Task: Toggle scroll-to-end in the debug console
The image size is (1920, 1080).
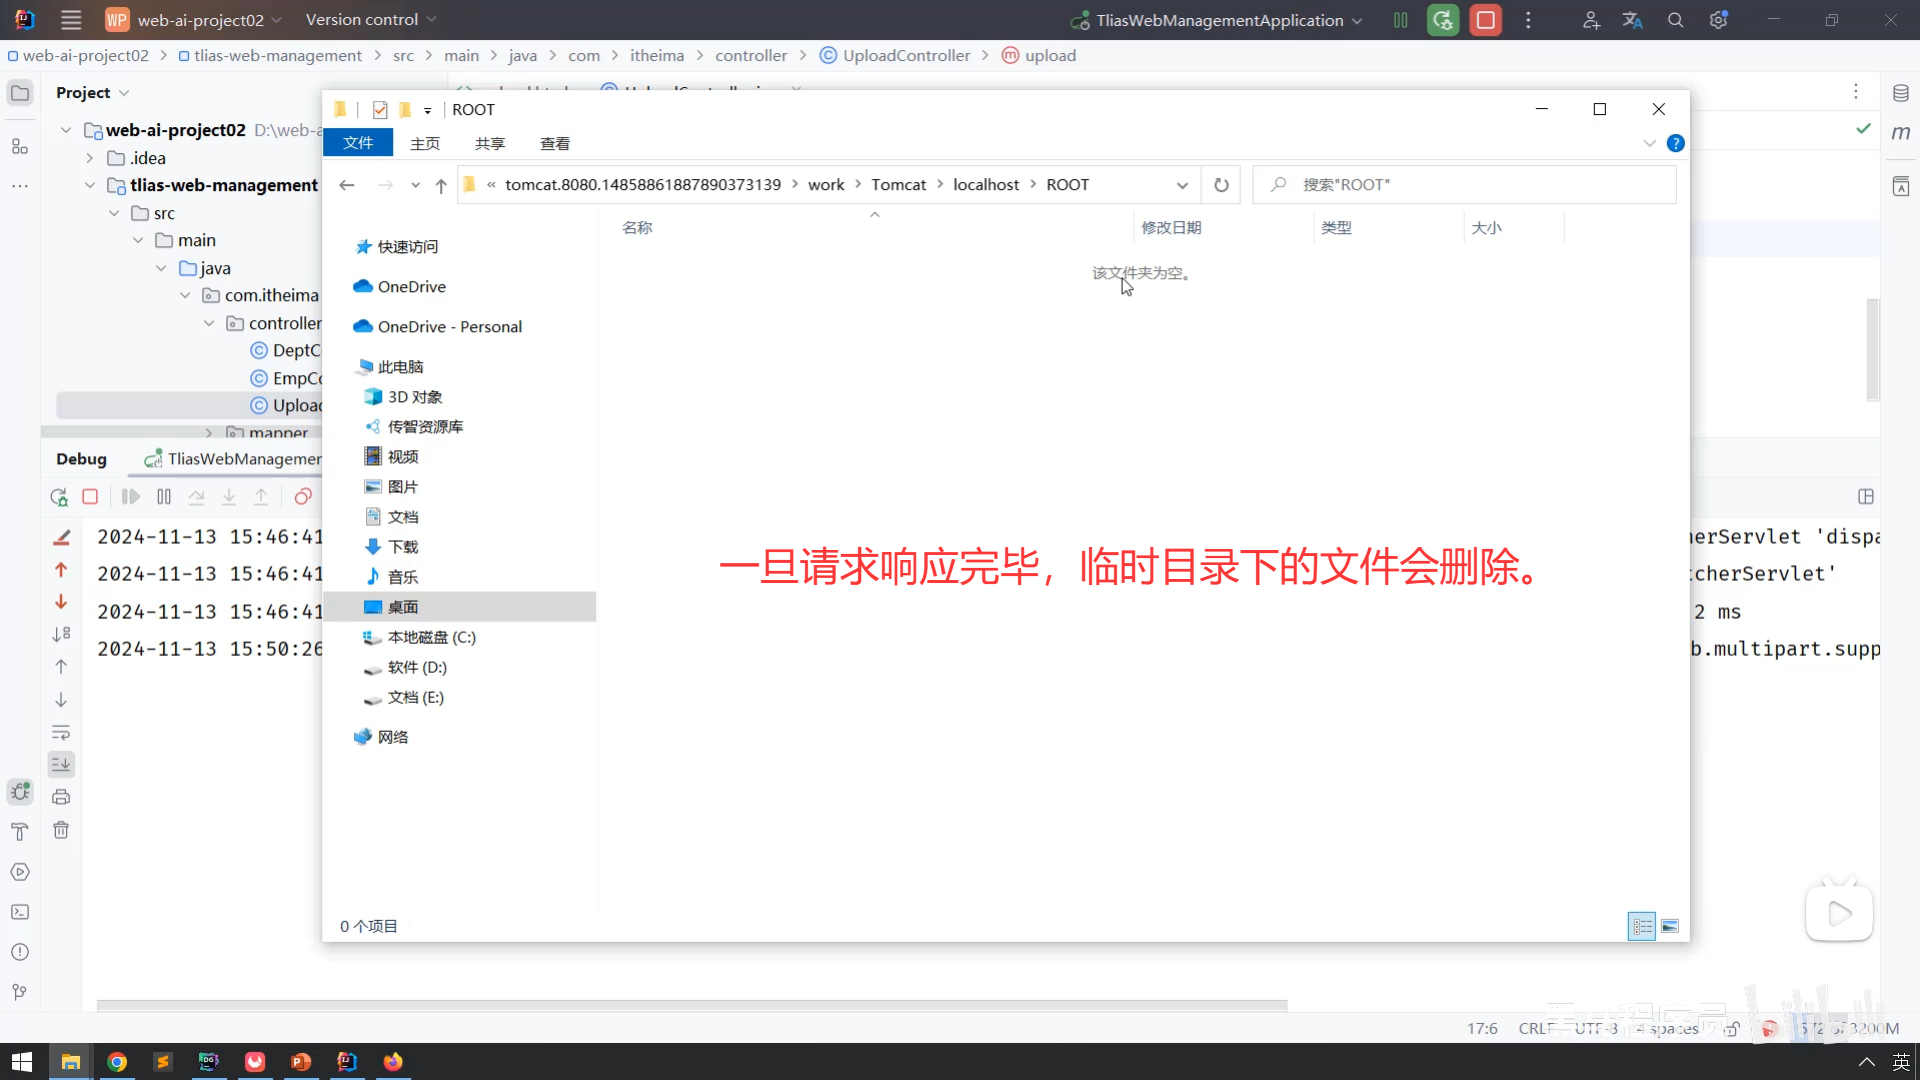Action: point(61,765)
